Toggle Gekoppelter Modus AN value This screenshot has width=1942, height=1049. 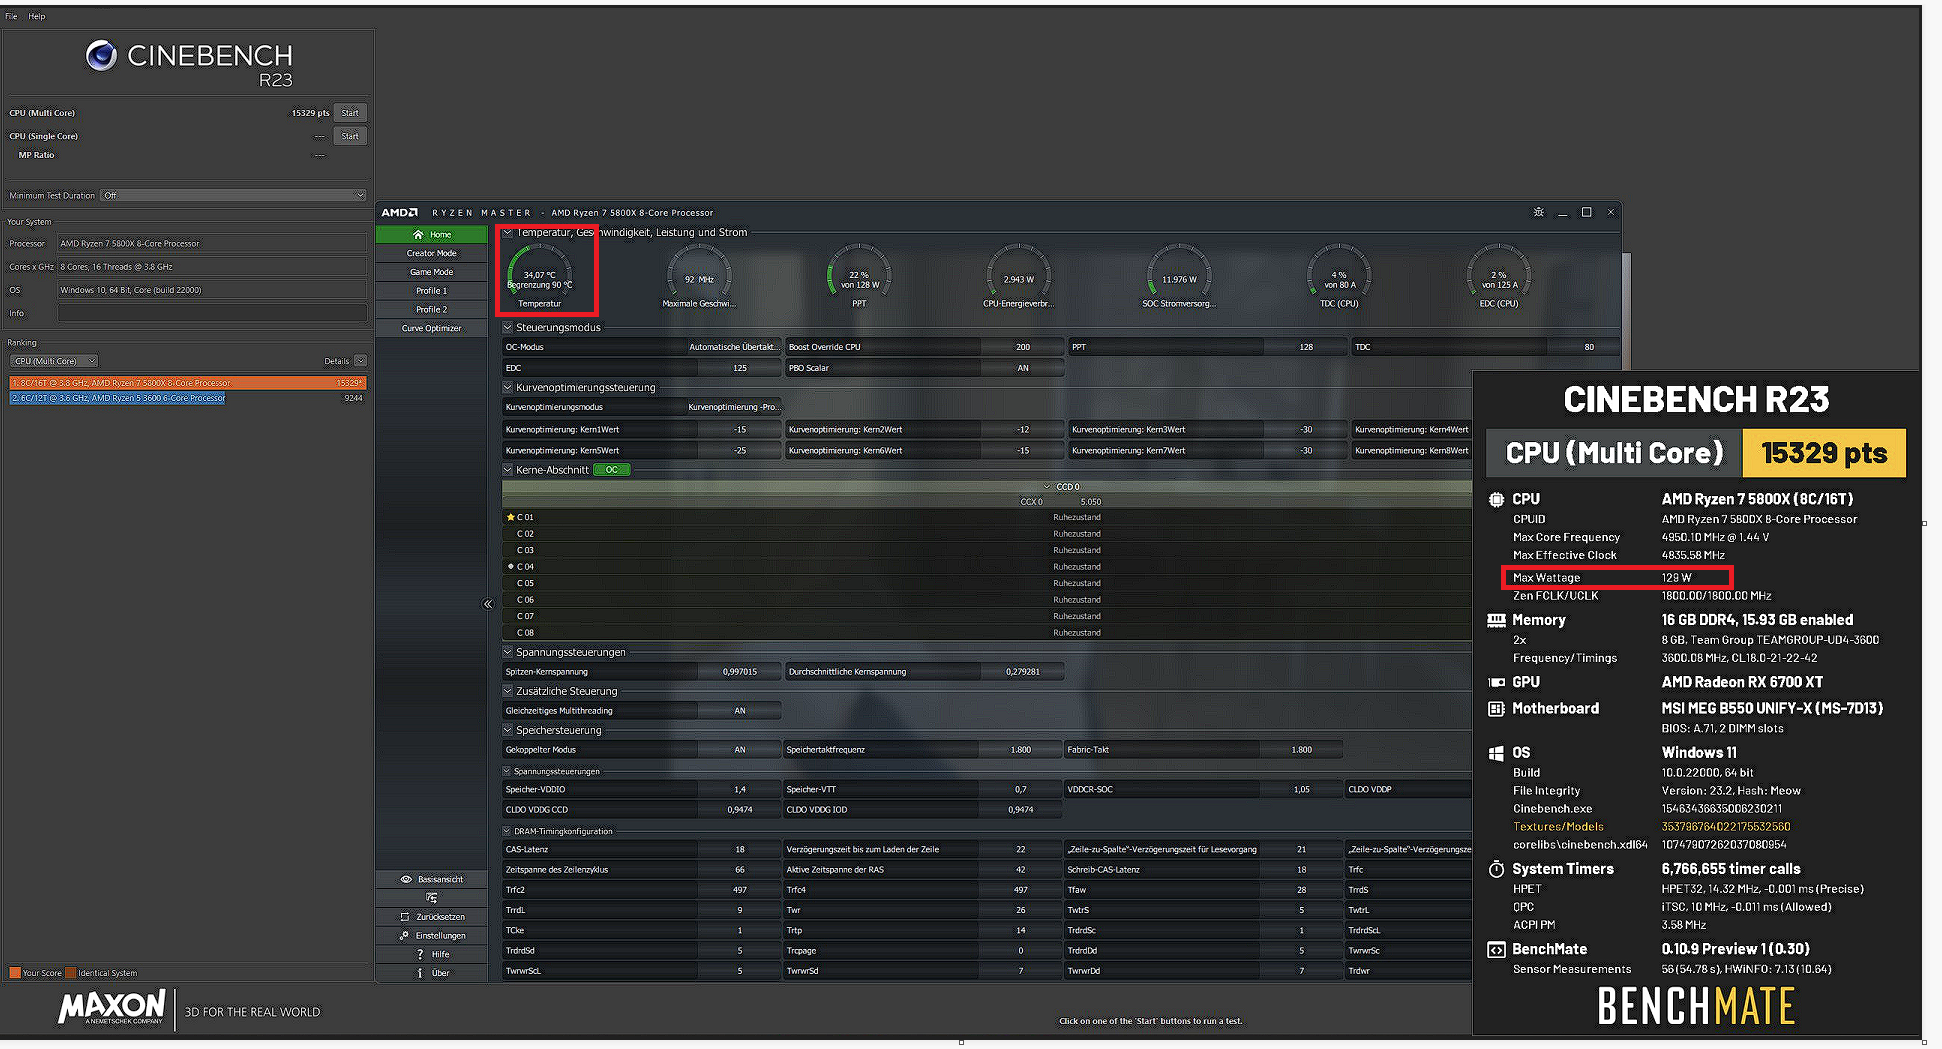[x=740, y=750]
